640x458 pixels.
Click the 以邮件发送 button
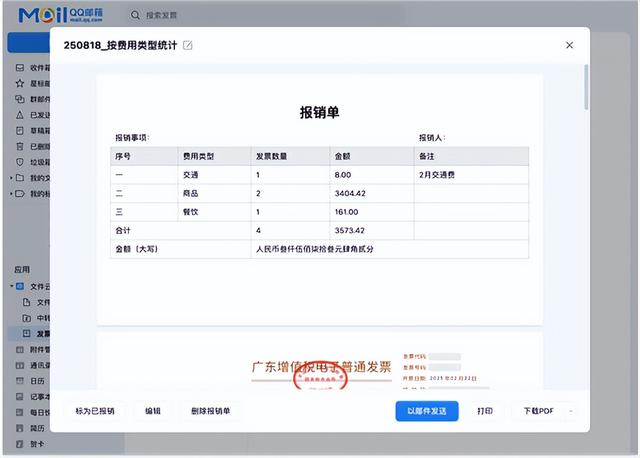click(x=427, y=411)
